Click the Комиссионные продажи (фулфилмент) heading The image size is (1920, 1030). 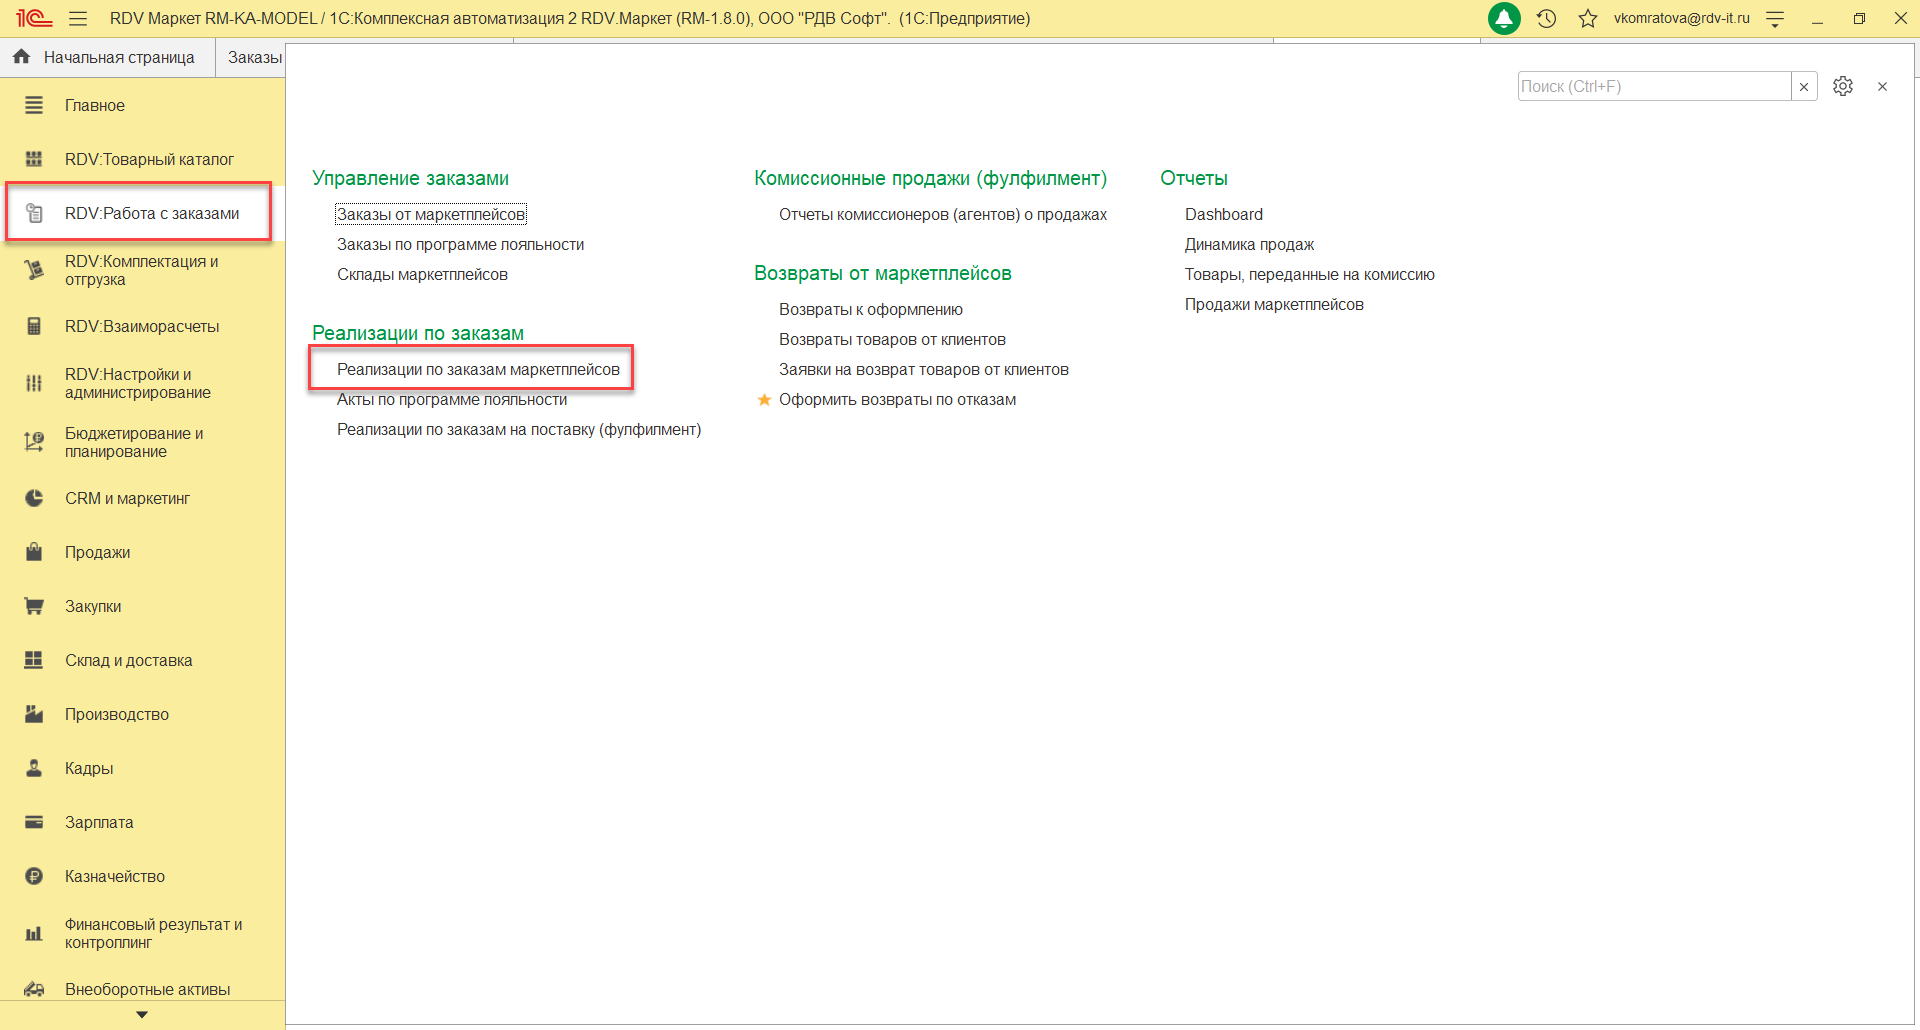(930, 178)
